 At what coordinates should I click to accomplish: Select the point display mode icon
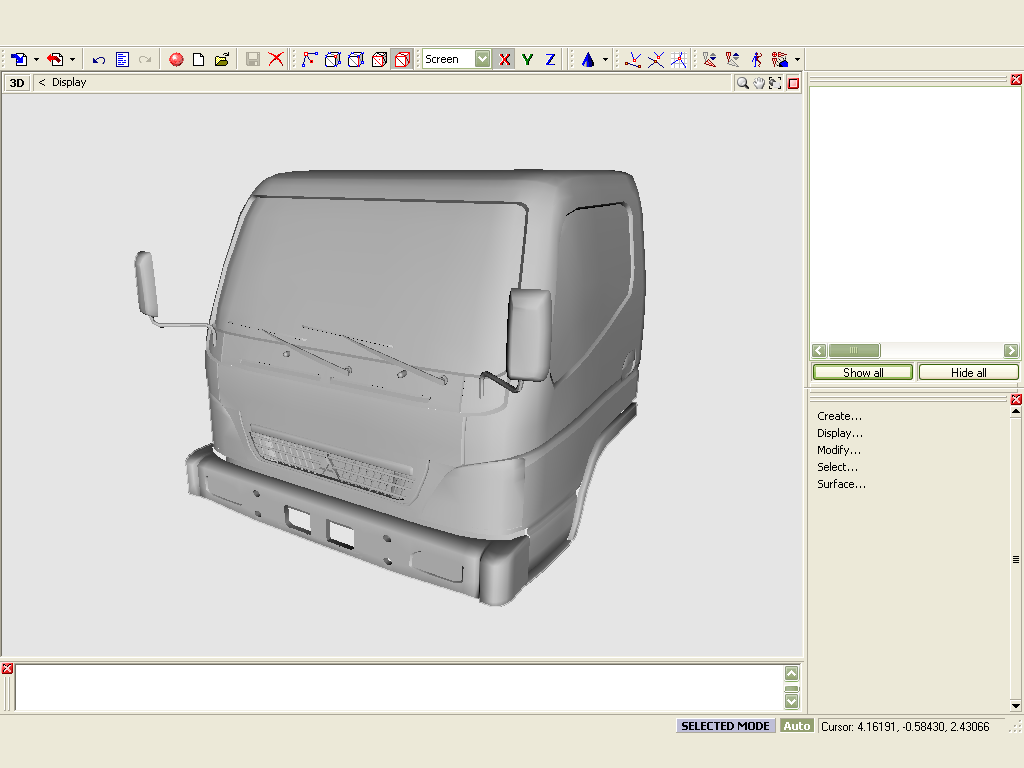click(310, 59)
